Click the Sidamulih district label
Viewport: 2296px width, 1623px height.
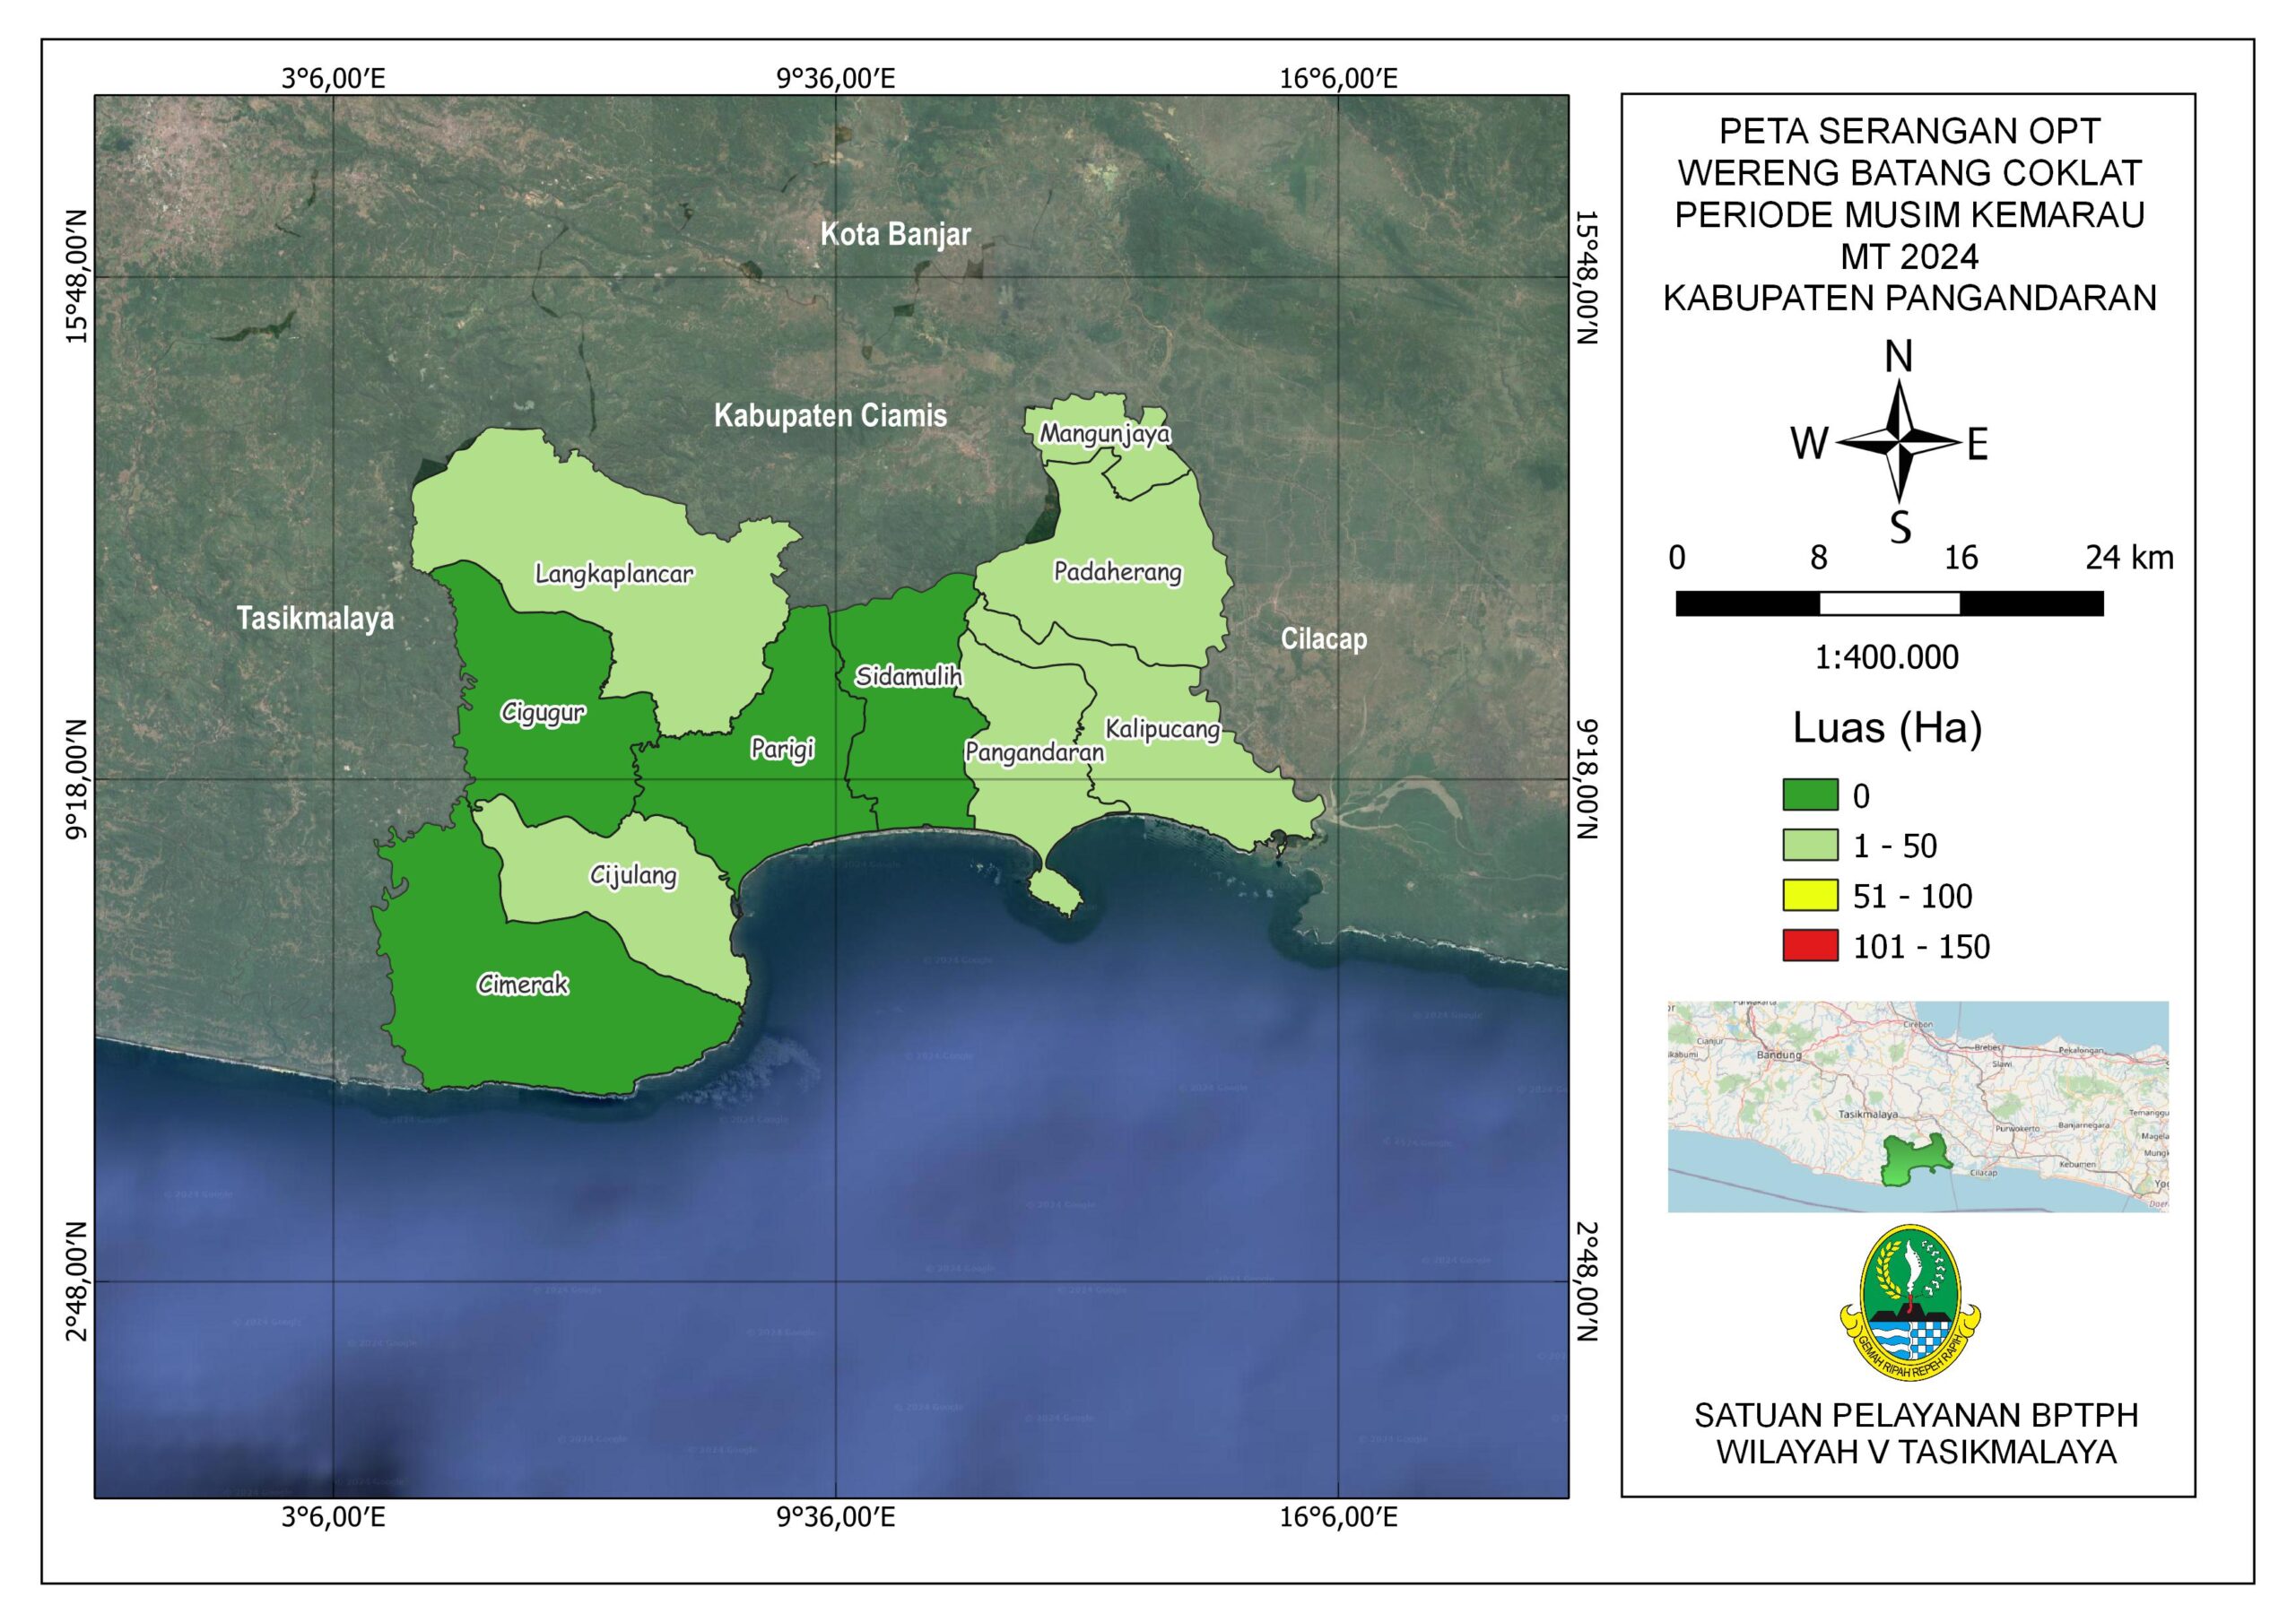coord(908,676)
